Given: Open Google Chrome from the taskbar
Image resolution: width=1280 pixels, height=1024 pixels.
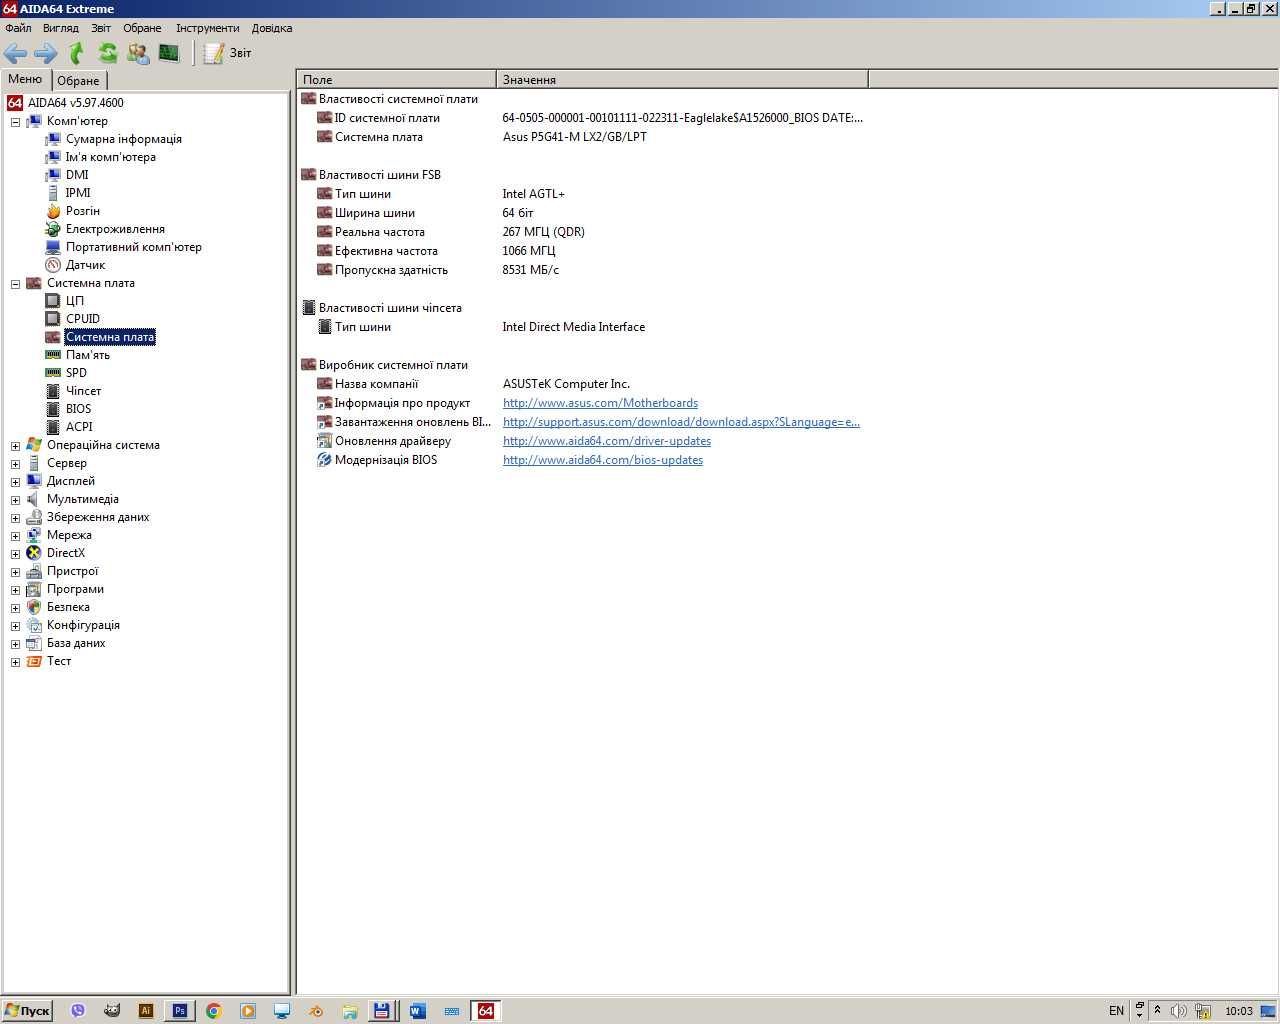Looking at the screenshot, I should [x=213, y=1011].
